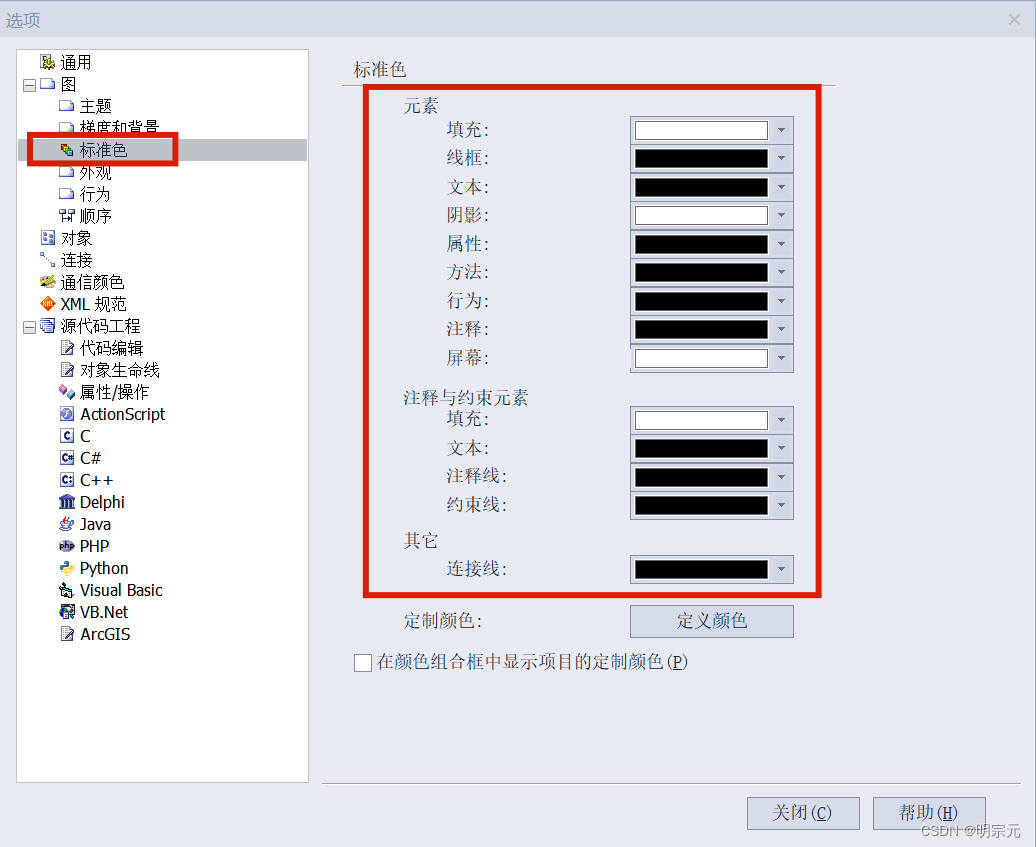Click the 关闭(C) button
This screenshot has width=1036, height=847.
click(803, 813)
